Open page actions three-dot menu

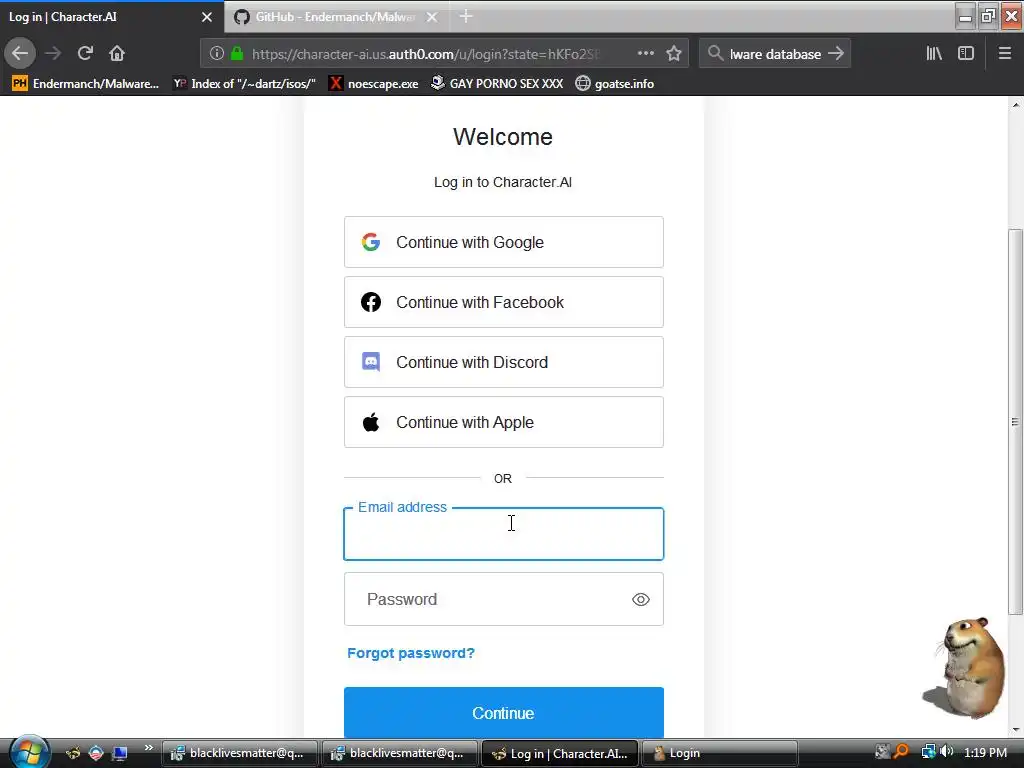(x=645, y=54)
